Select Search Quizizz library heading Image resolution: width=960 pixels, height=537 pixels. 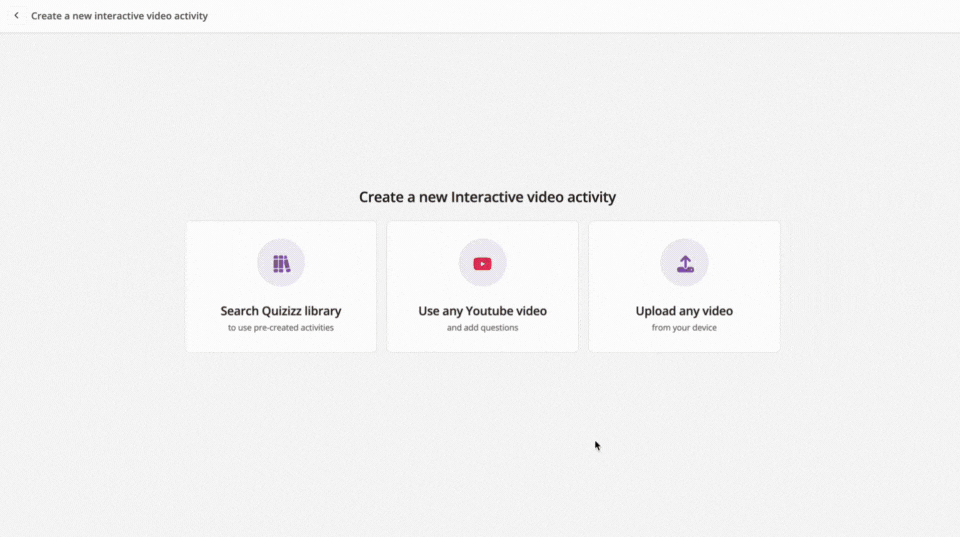[281, 310]
